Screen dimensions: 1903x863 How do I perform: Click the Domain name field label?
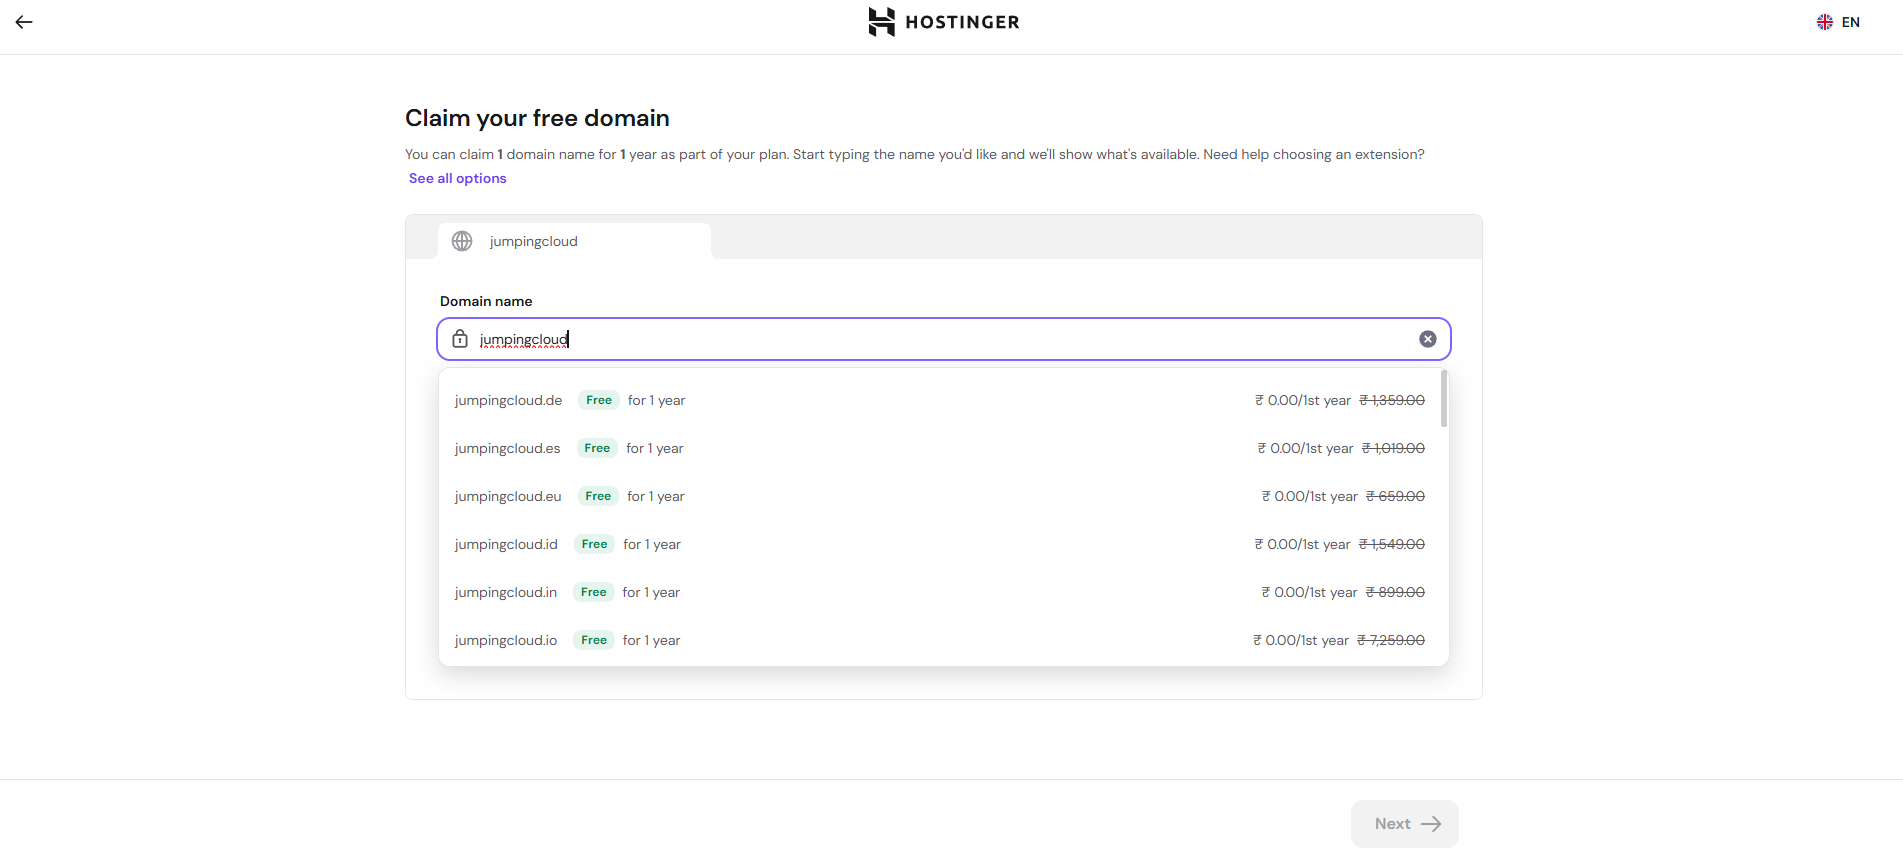486,301
